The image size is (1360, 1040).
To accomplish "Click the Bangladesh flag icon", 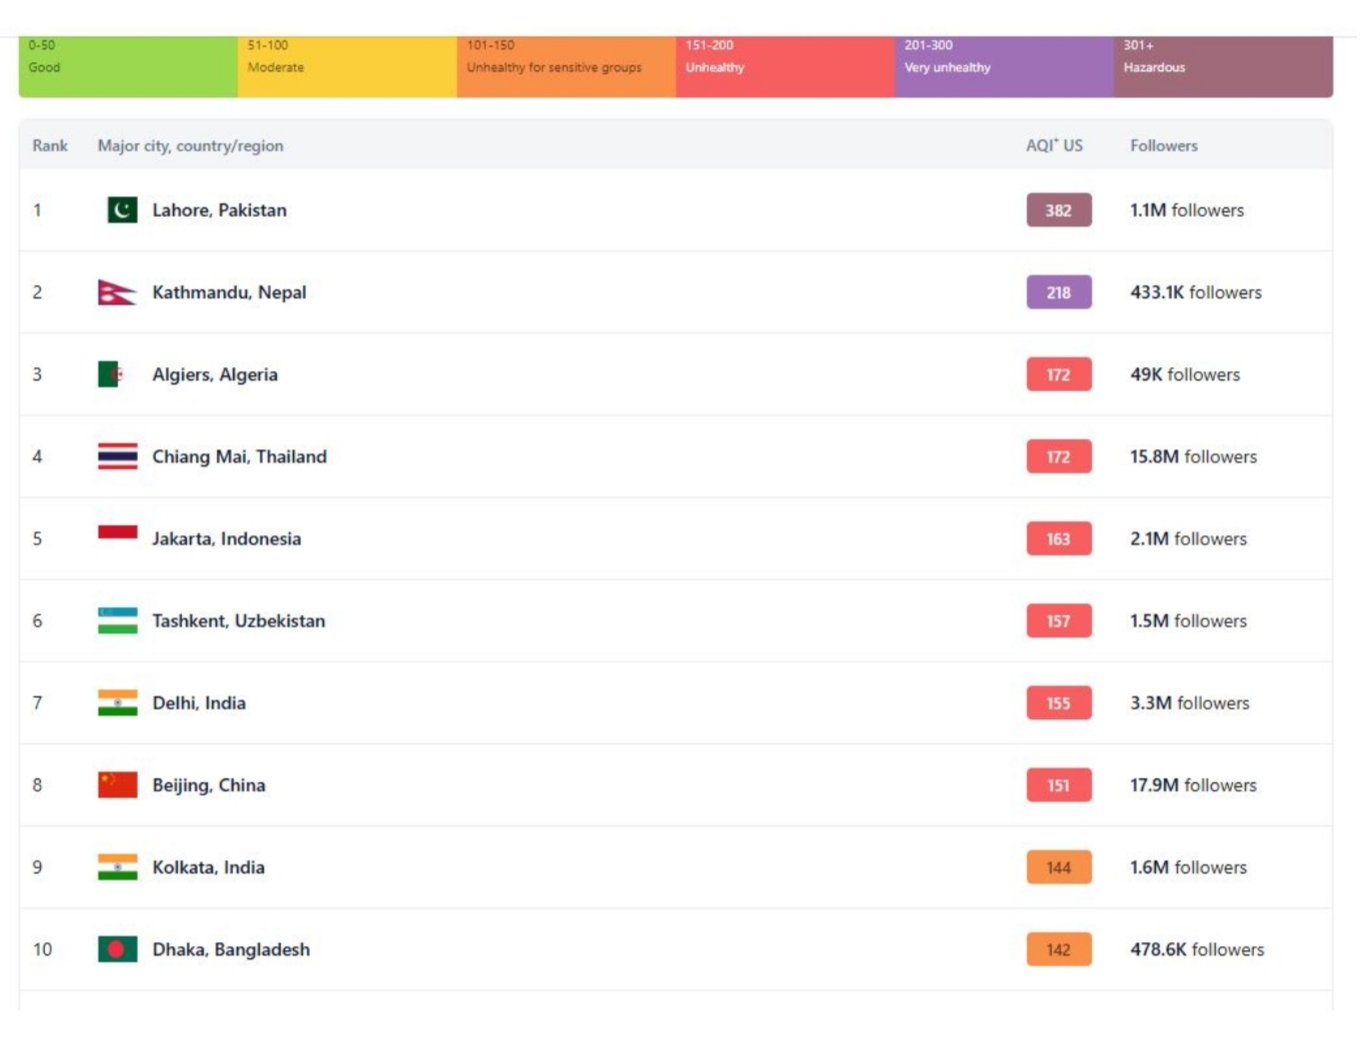I will 117,949.
